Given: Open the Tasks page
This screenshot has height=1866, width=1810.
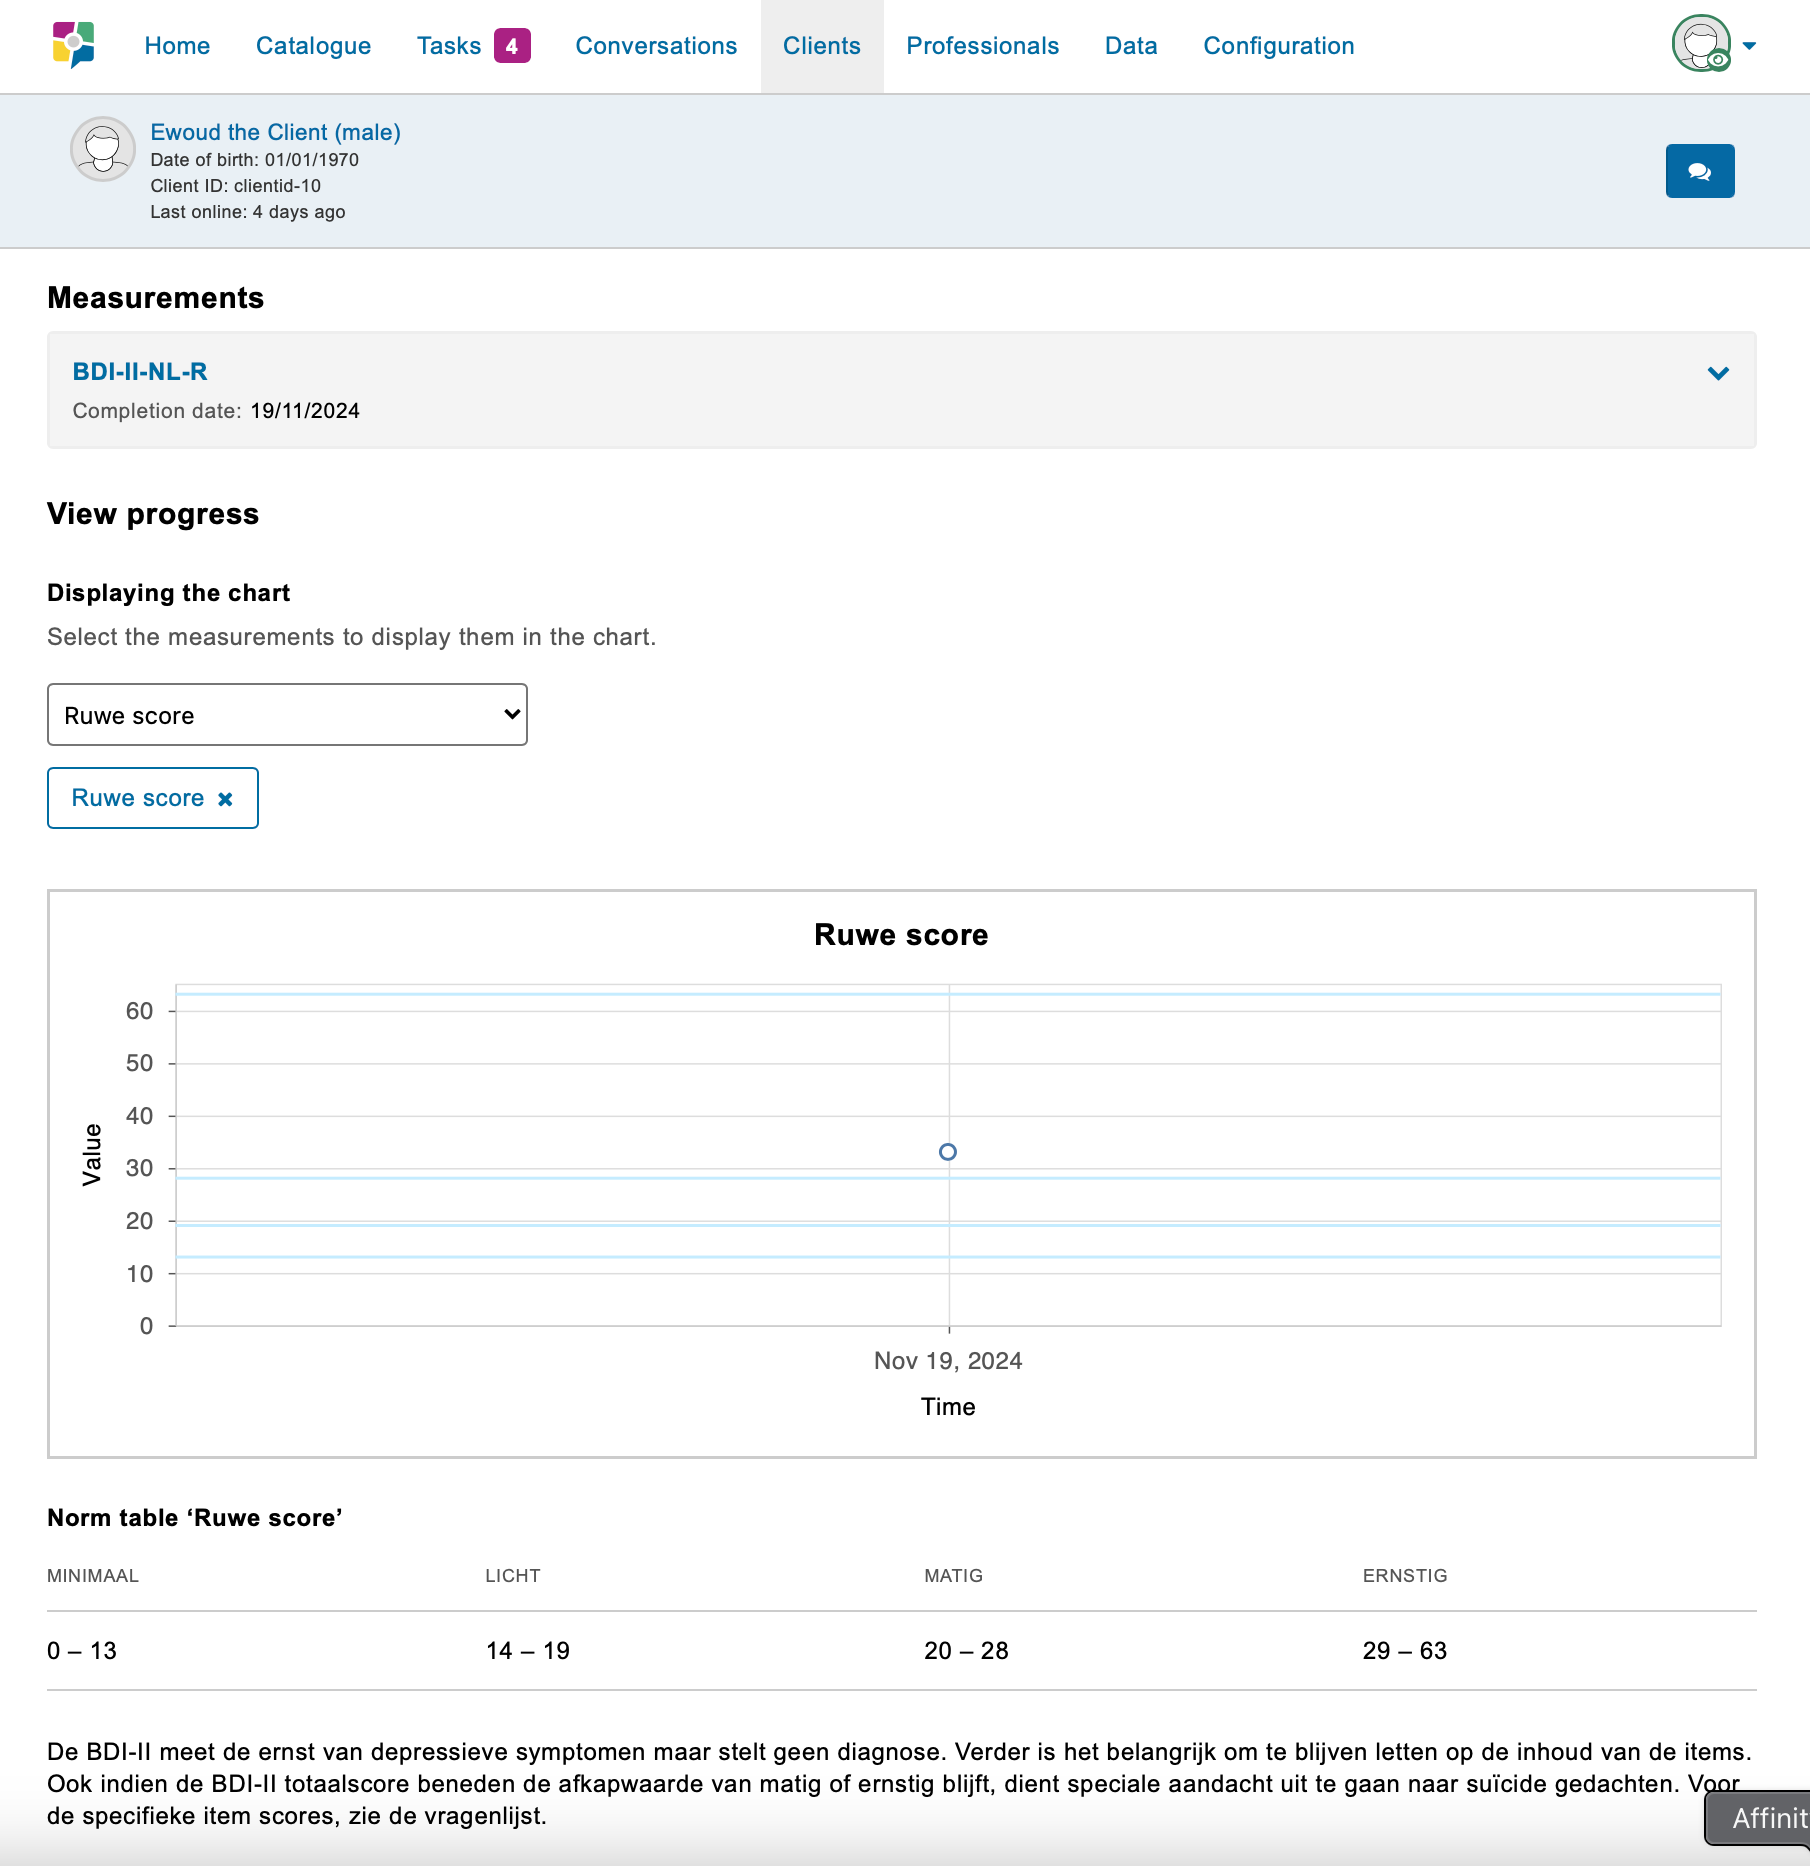Looking at the screenshot, I should [x=449, y=46].
